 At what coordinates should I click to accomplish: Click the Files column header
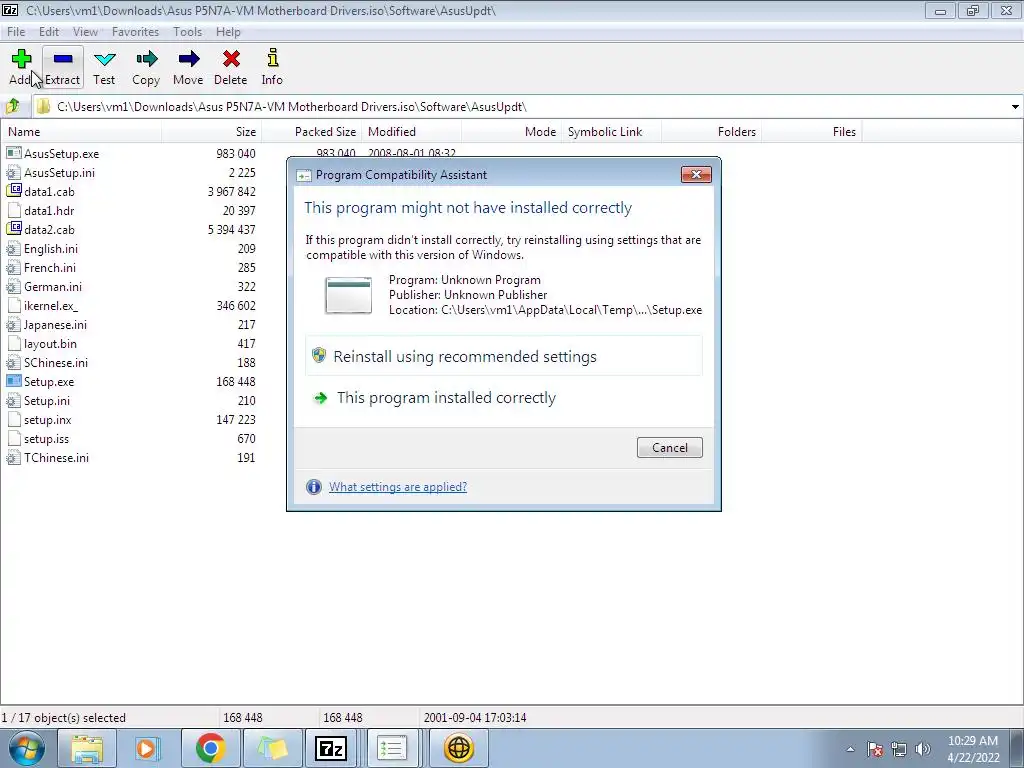(x=812, y=131)
